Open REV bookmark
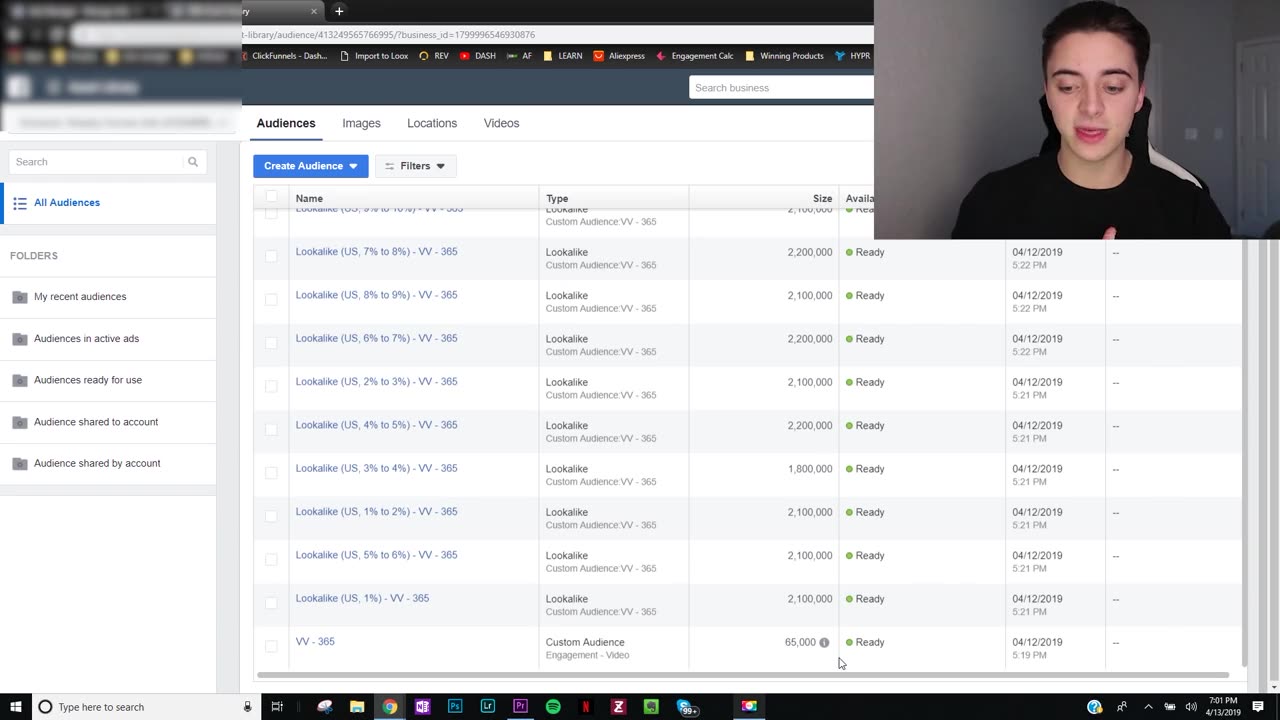Viewport: 1280px width, 720px height. point(434,56)
